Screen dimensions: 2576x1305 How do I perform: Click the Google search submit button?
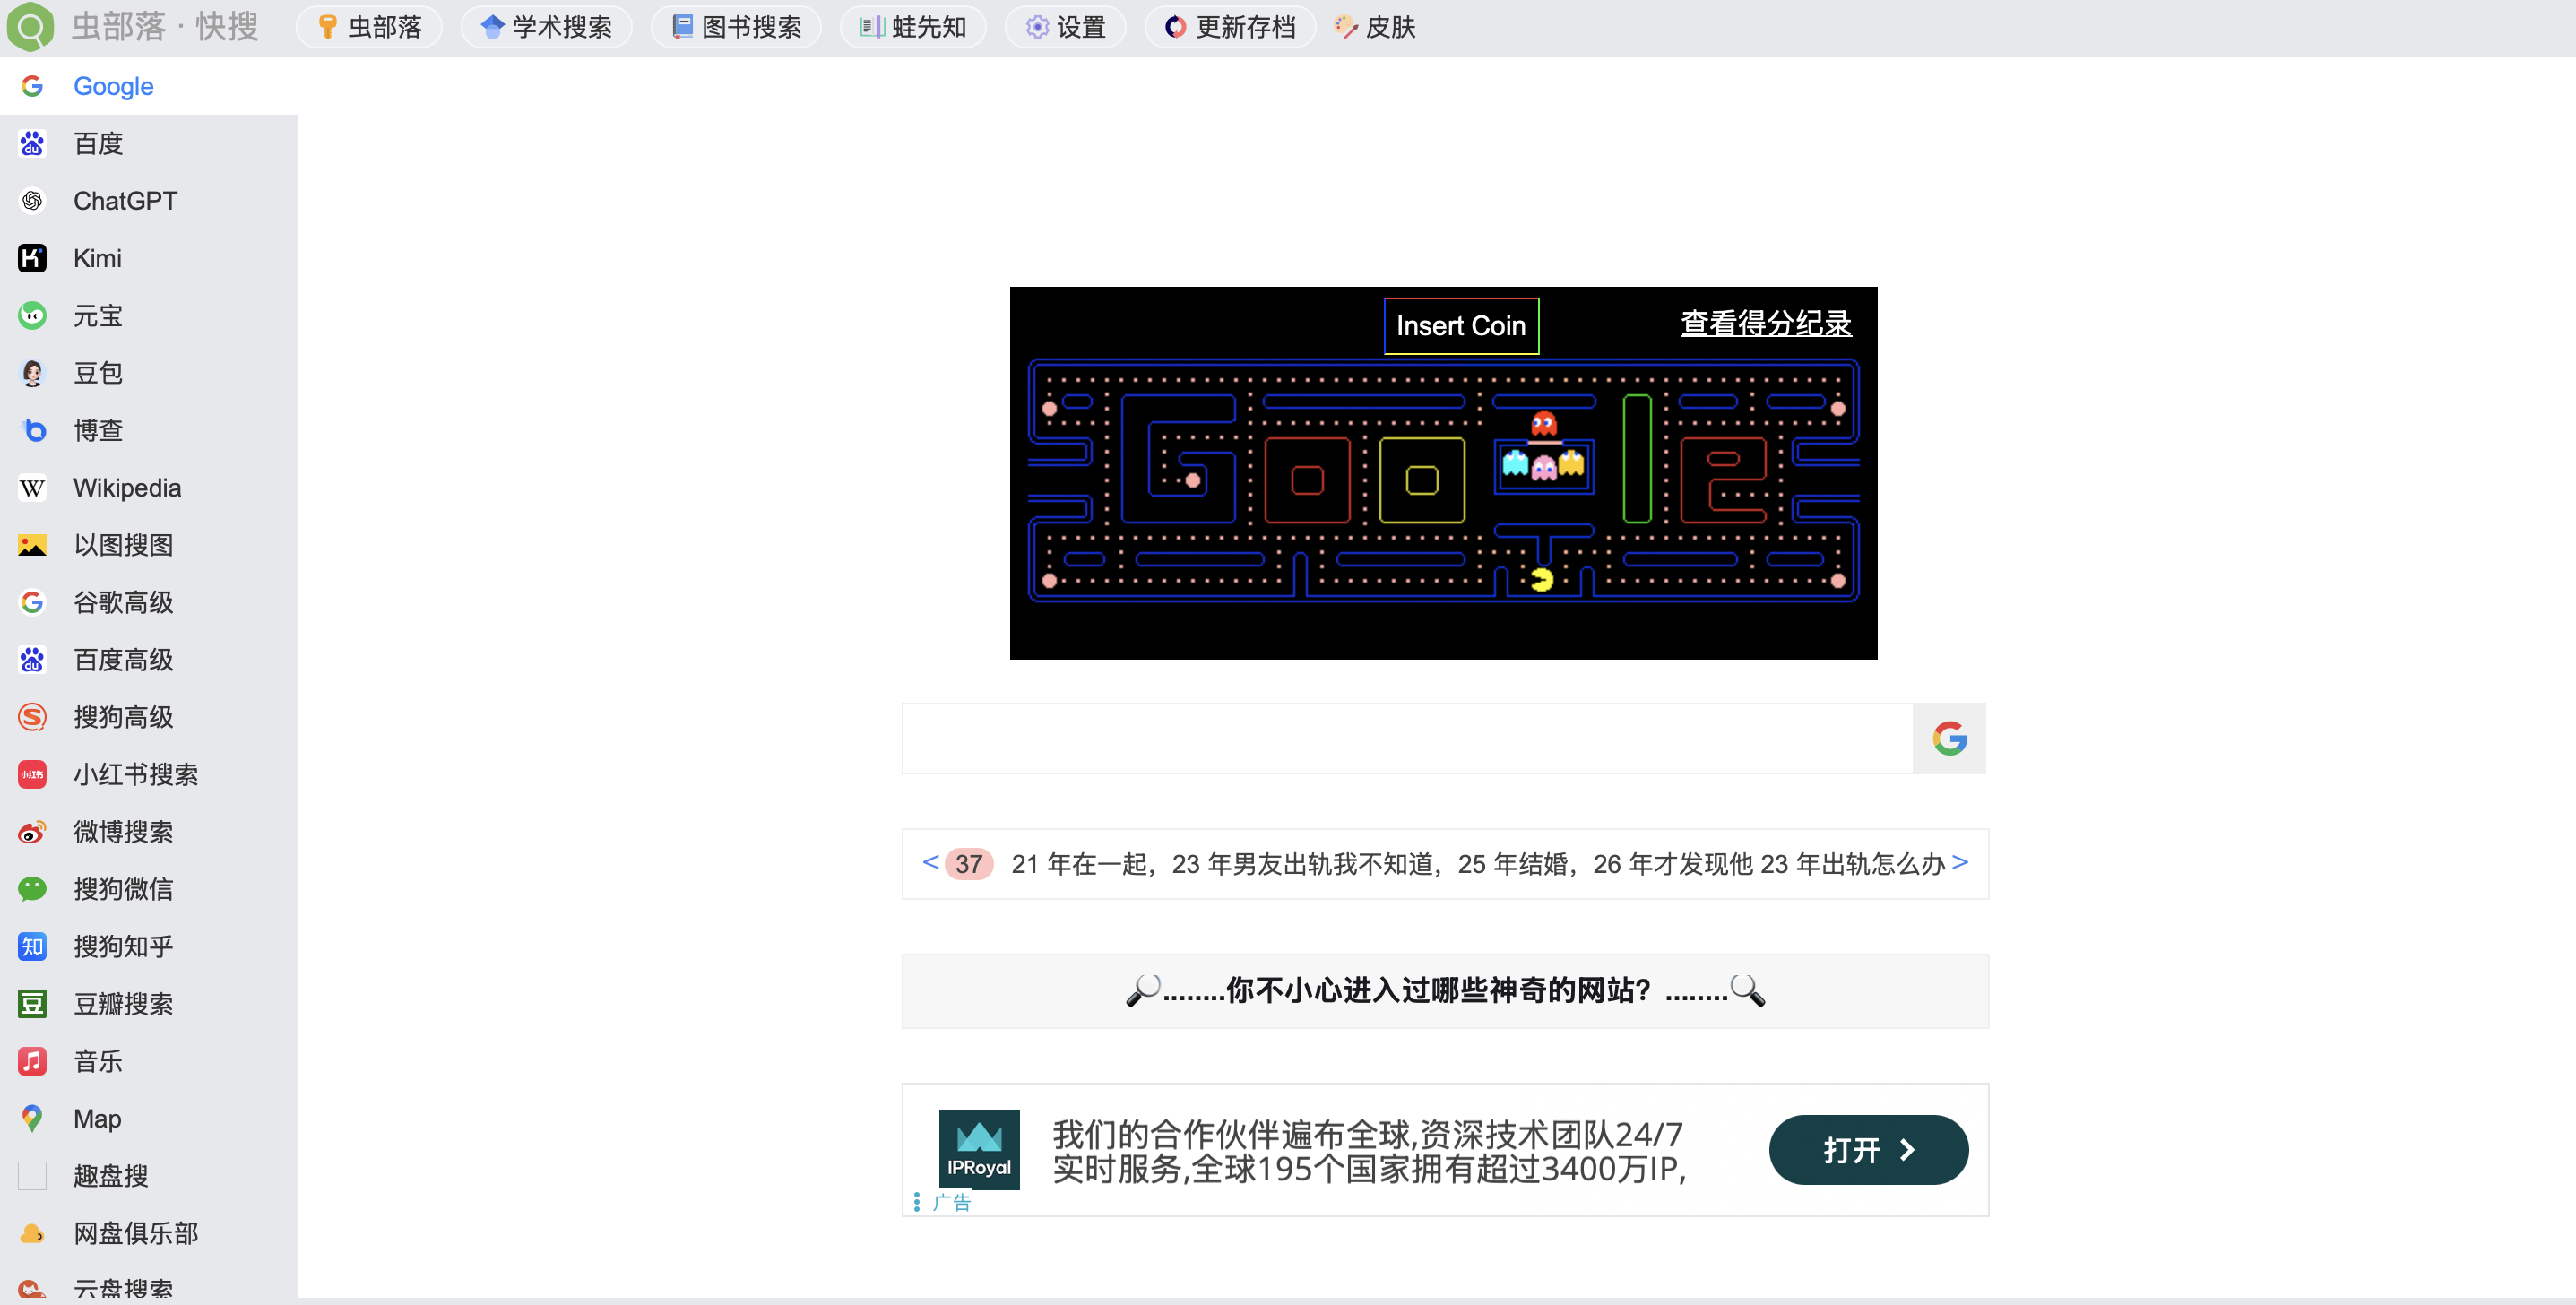click(x=1949, y=739)
